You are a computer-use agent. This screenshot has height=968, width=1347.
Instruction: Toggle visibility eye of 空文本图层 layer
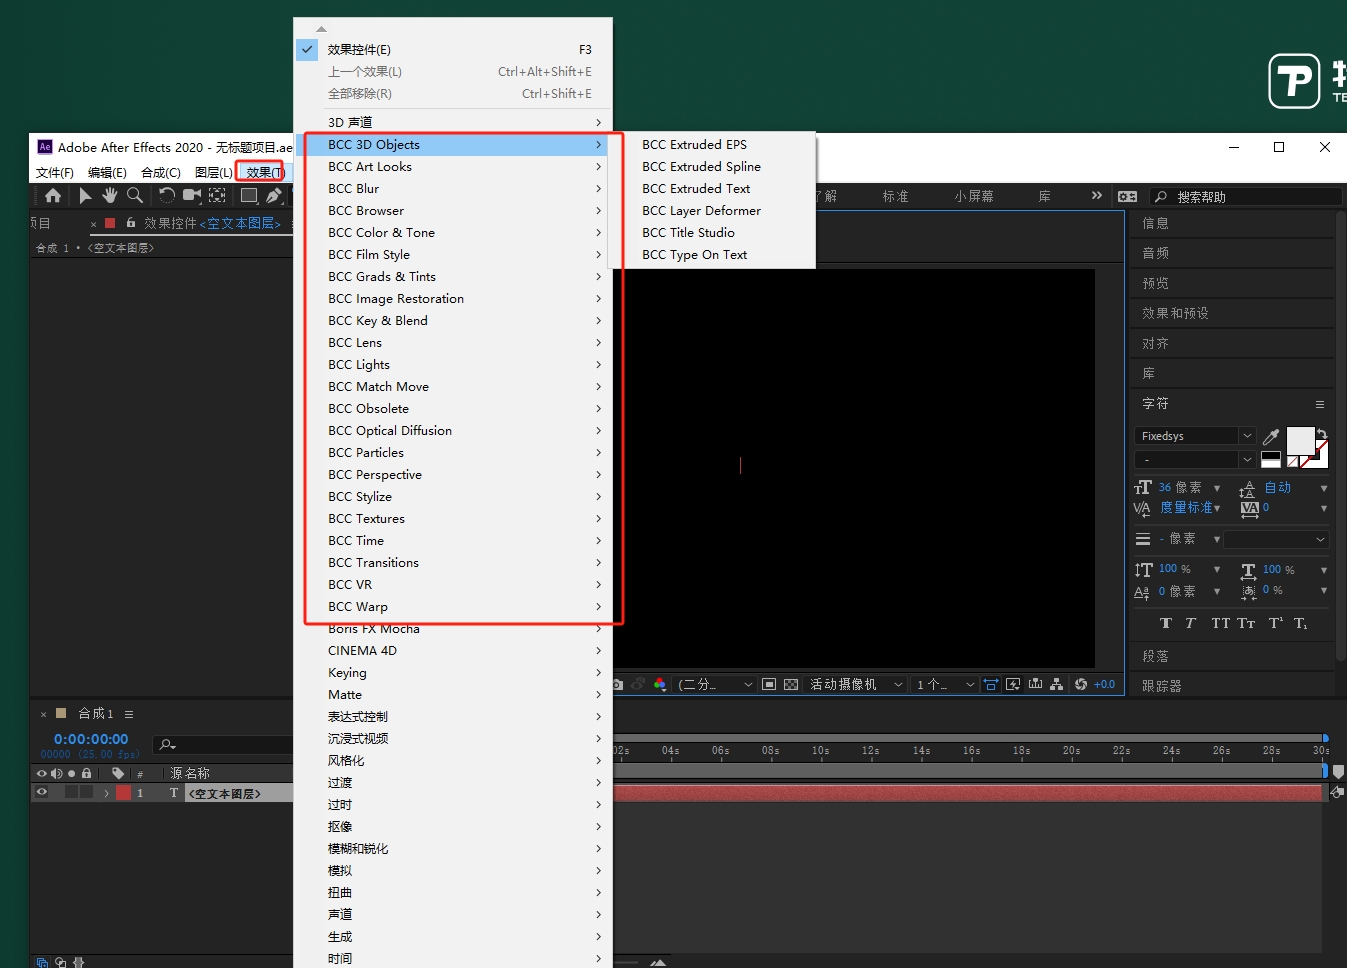42,792
